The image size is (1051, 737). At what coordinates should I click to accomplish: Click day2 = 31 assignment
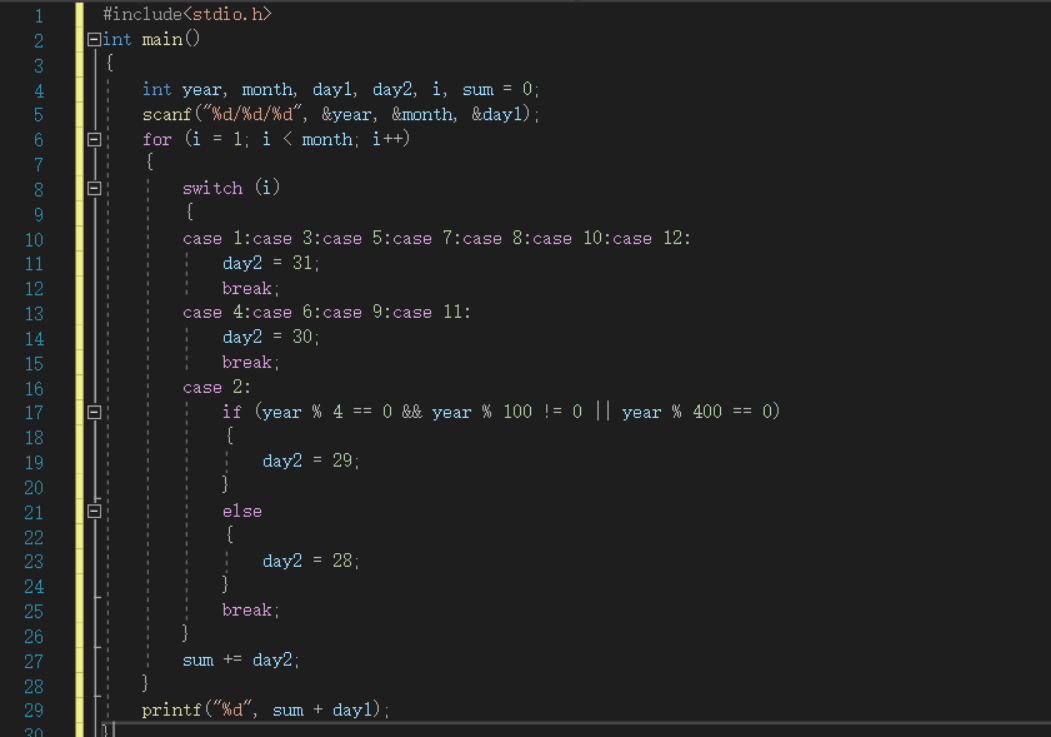click(x=271, y=263)
